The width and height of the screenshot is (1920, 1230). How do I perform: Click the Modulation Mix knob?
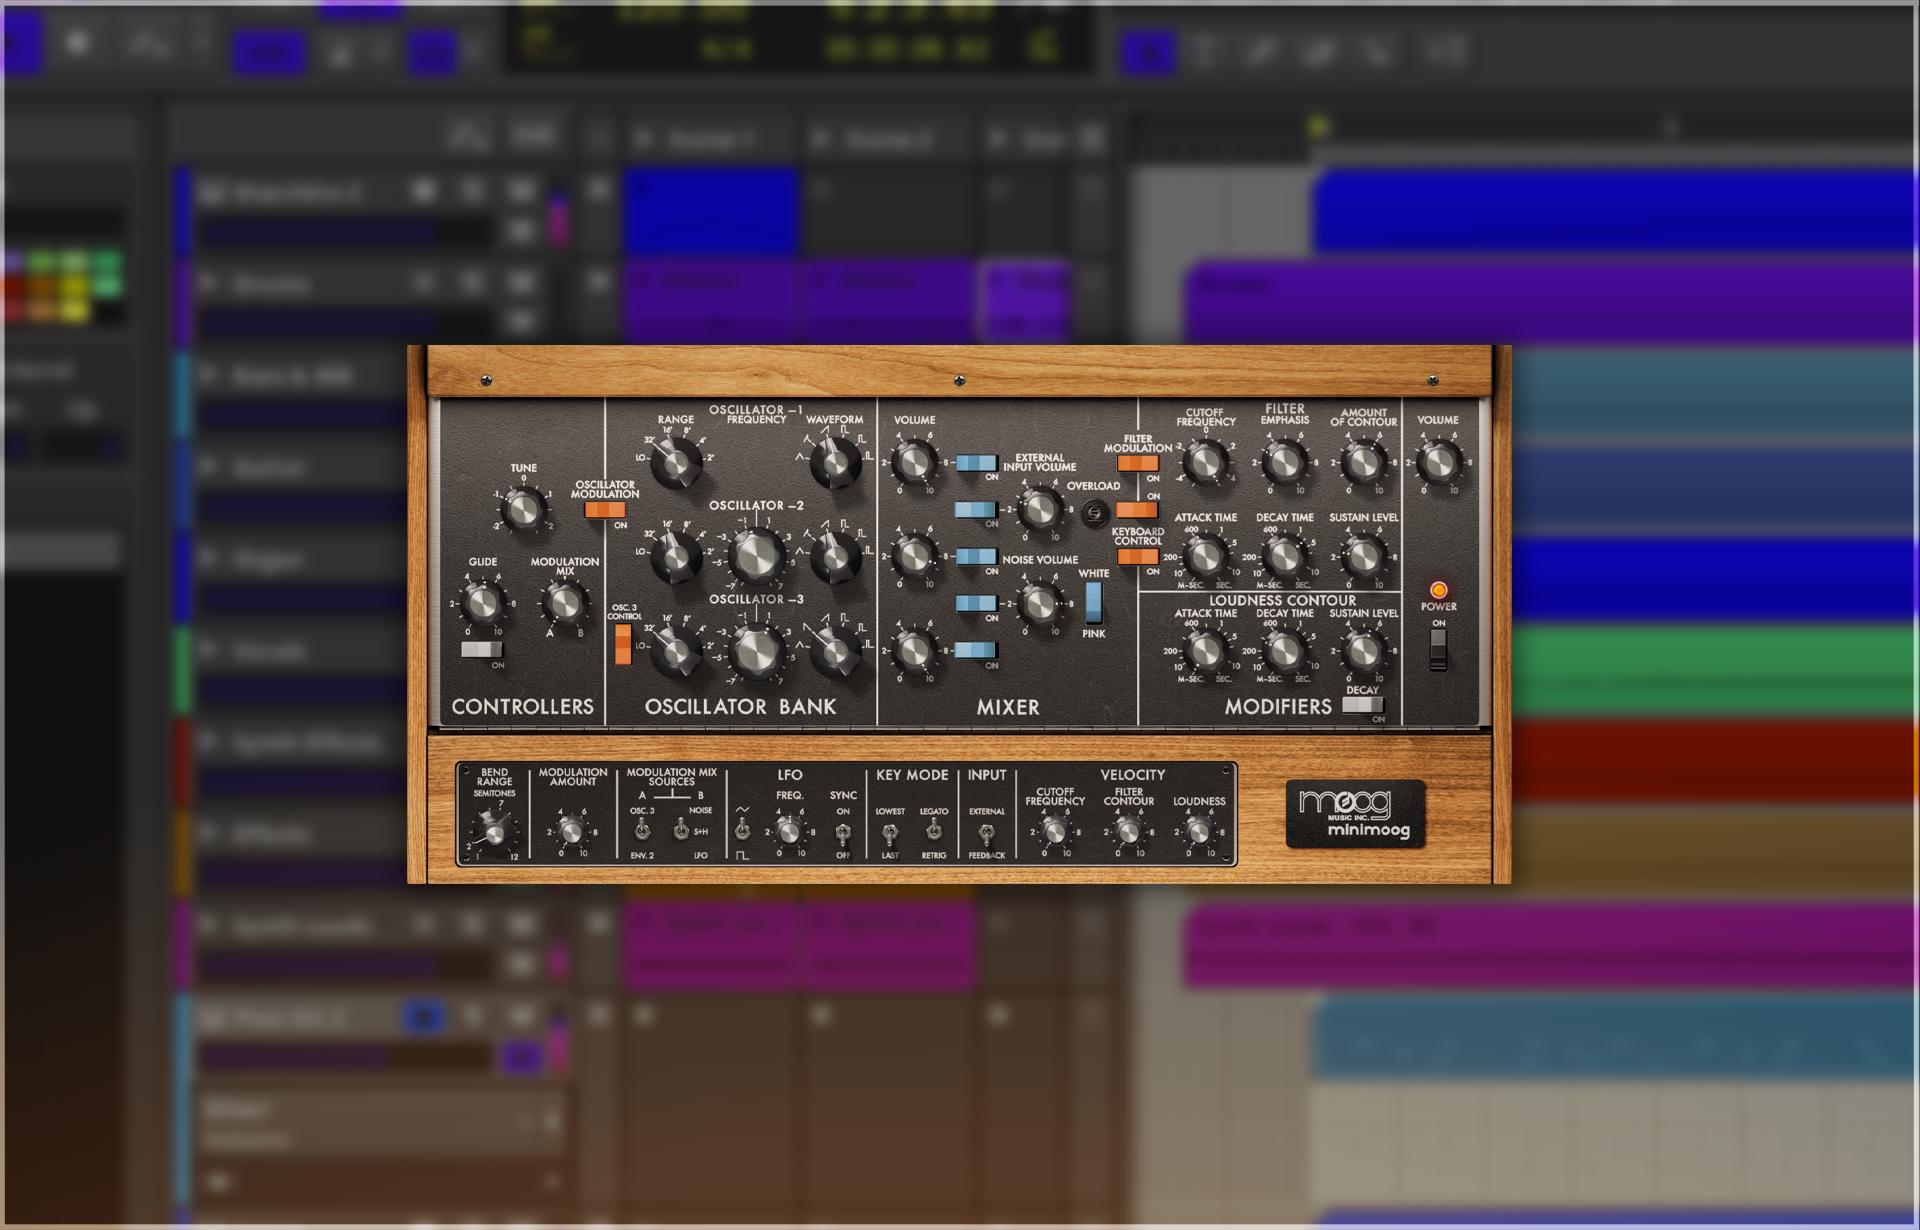click(x=563, y=602)
